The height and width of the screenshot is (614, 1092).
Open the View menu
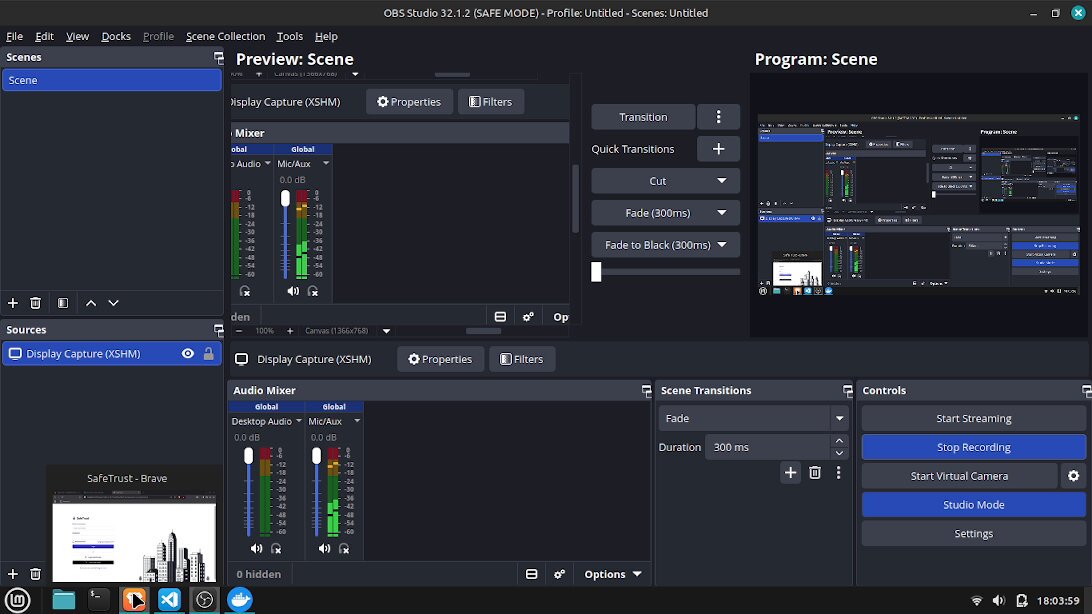pyautogui.click(x=77, y=36)
